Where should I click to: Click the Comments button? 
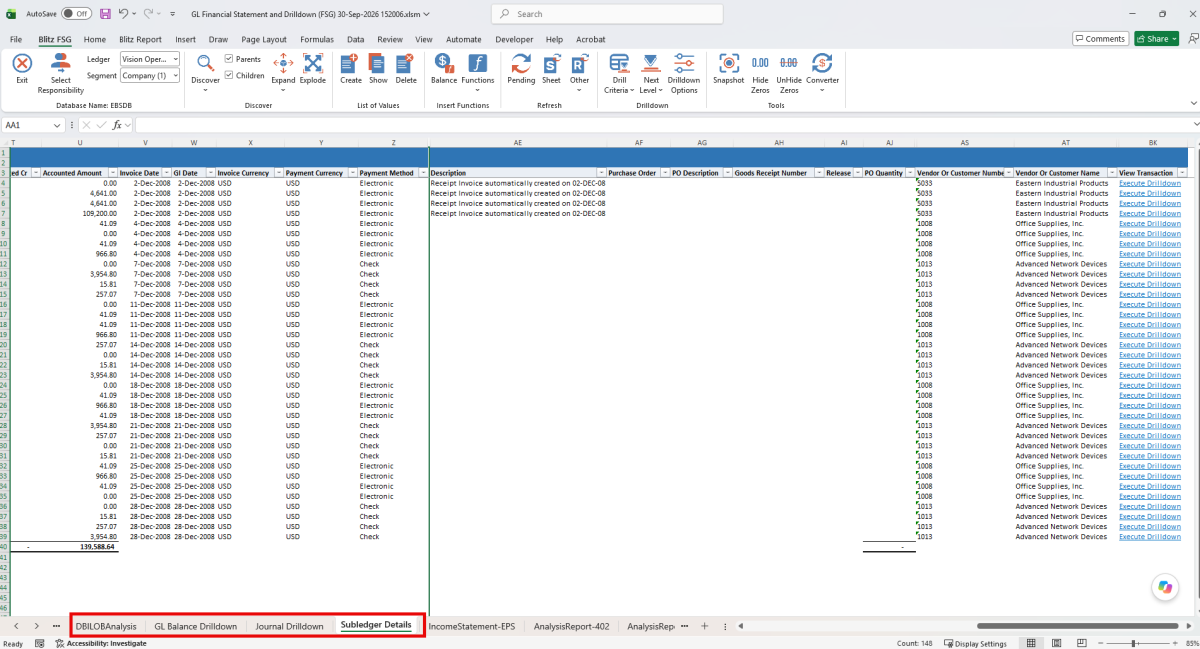[x=1100, y=39]
